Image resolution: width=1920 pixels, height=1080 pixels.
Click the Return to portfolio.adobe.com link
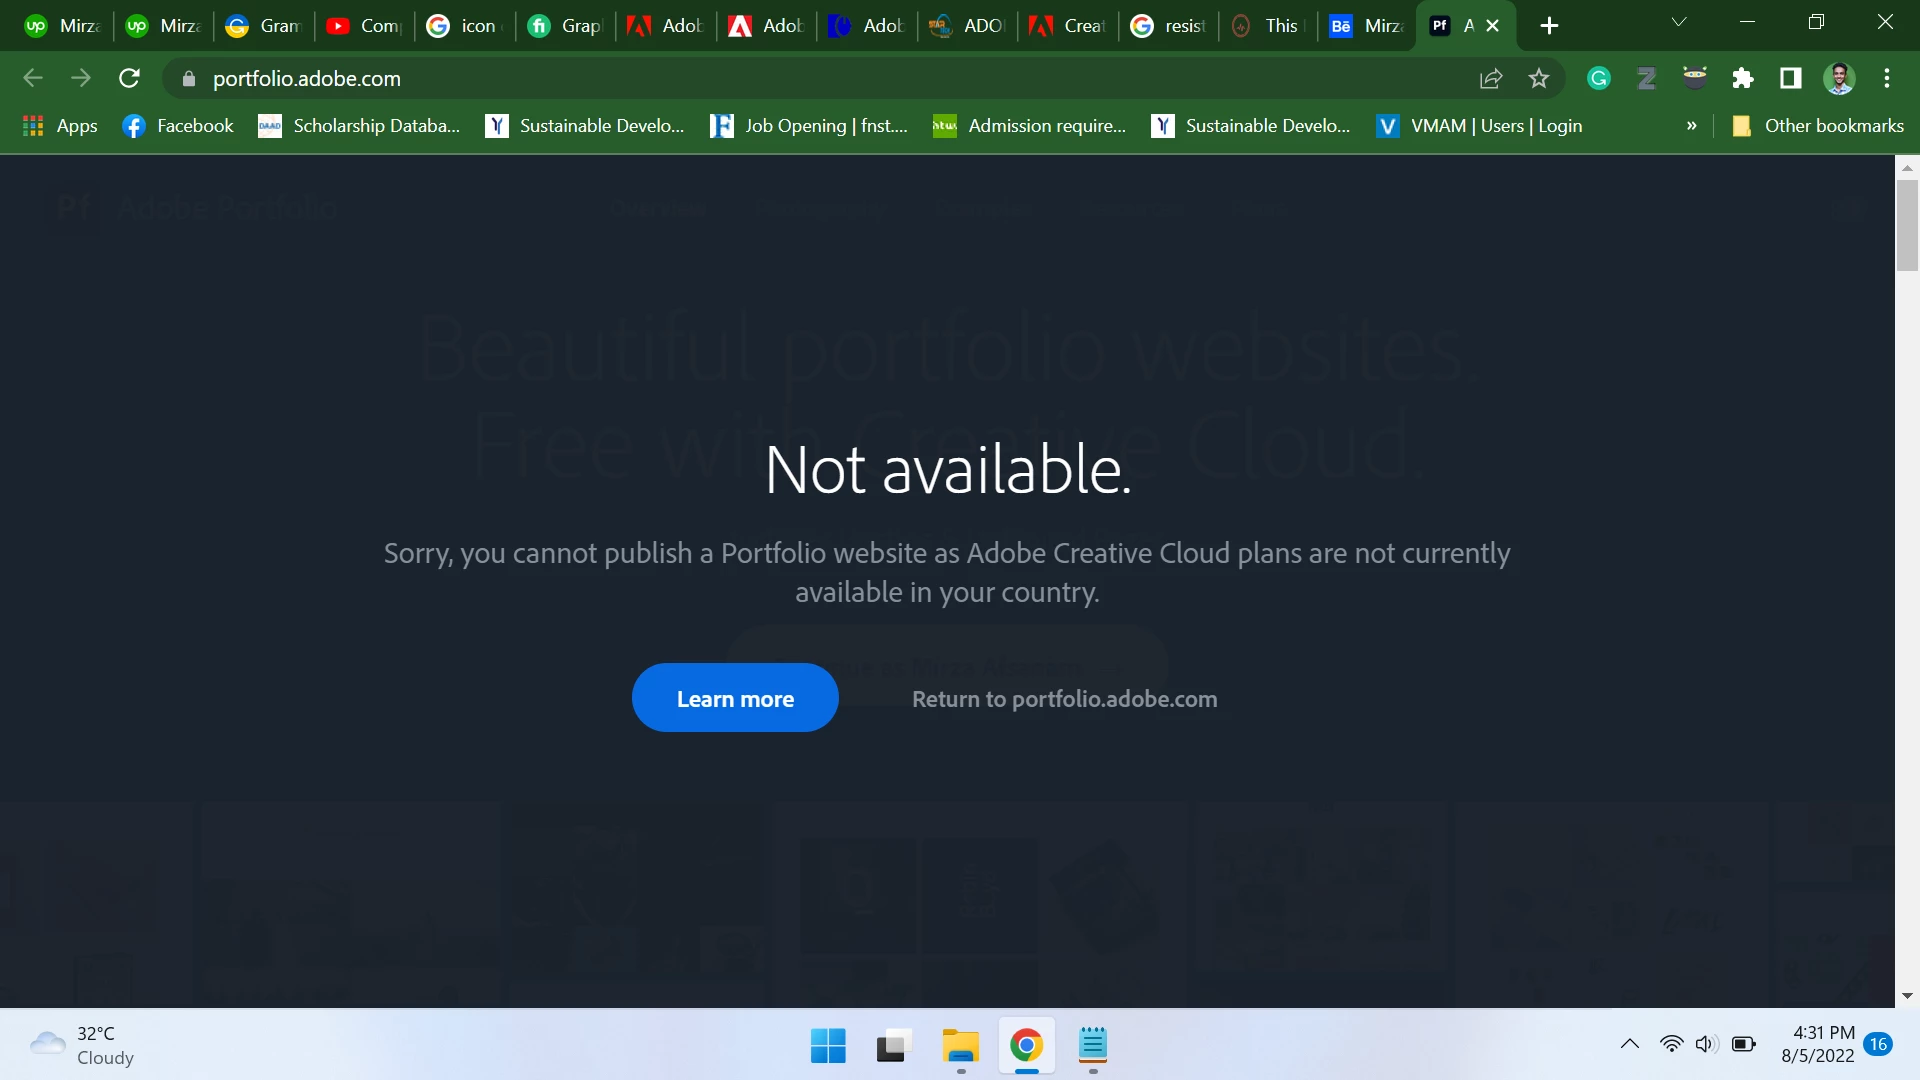click(x=1064, y=699)
